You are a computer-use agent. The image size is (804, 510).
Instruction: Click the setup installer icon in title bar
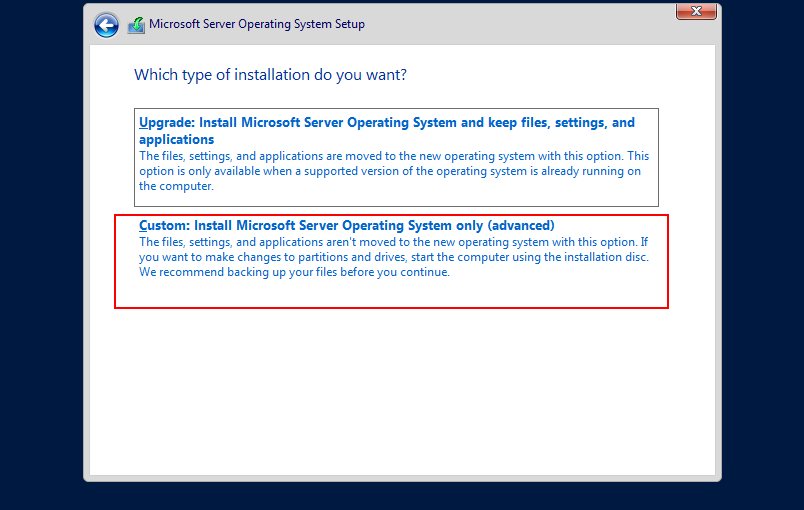[x=136, y=25]
